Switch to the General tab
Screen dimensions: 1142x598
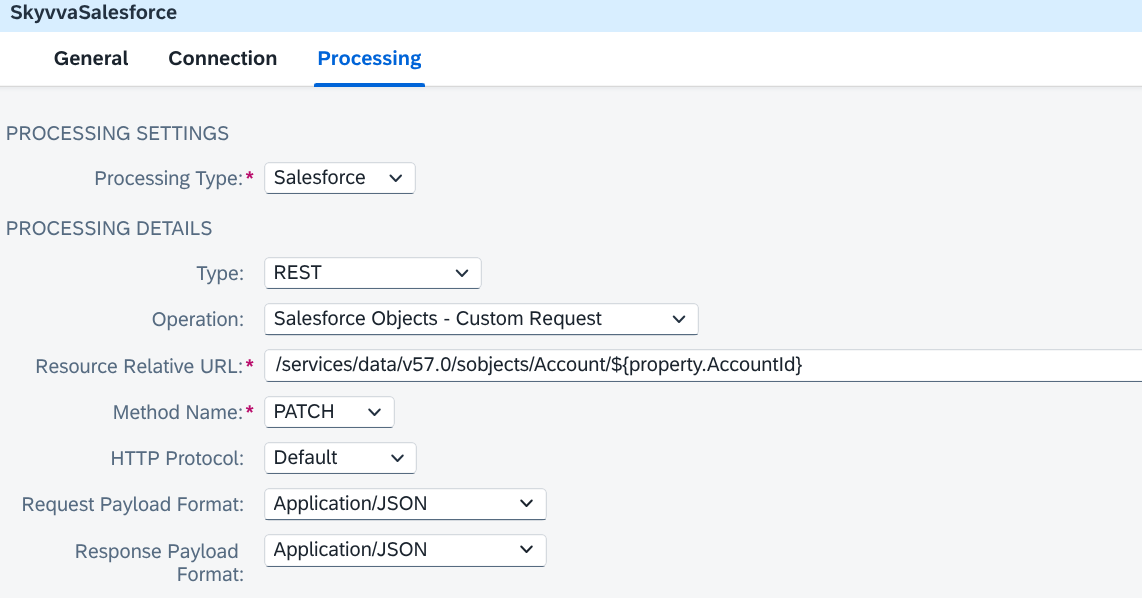coord(91,58)
